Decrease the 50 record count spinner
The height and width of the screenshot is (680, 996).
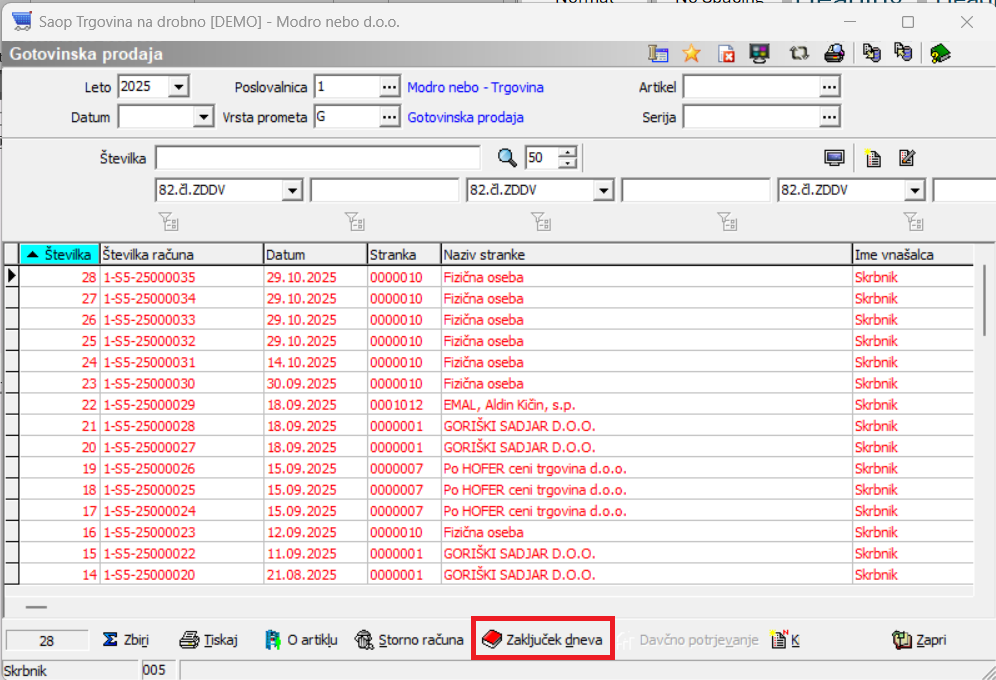[x=568, y=163]
